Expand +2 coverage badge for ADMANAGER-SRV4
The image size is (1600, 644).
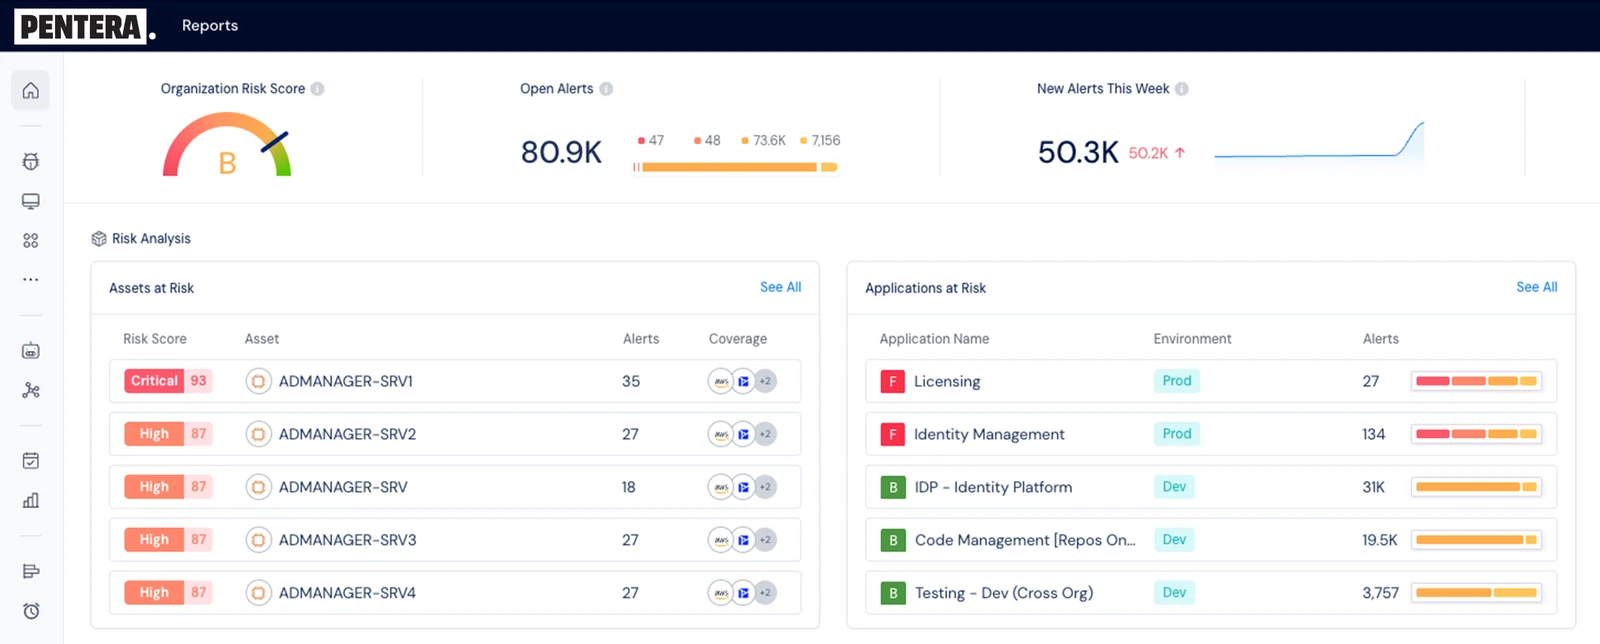coord(765,593)
